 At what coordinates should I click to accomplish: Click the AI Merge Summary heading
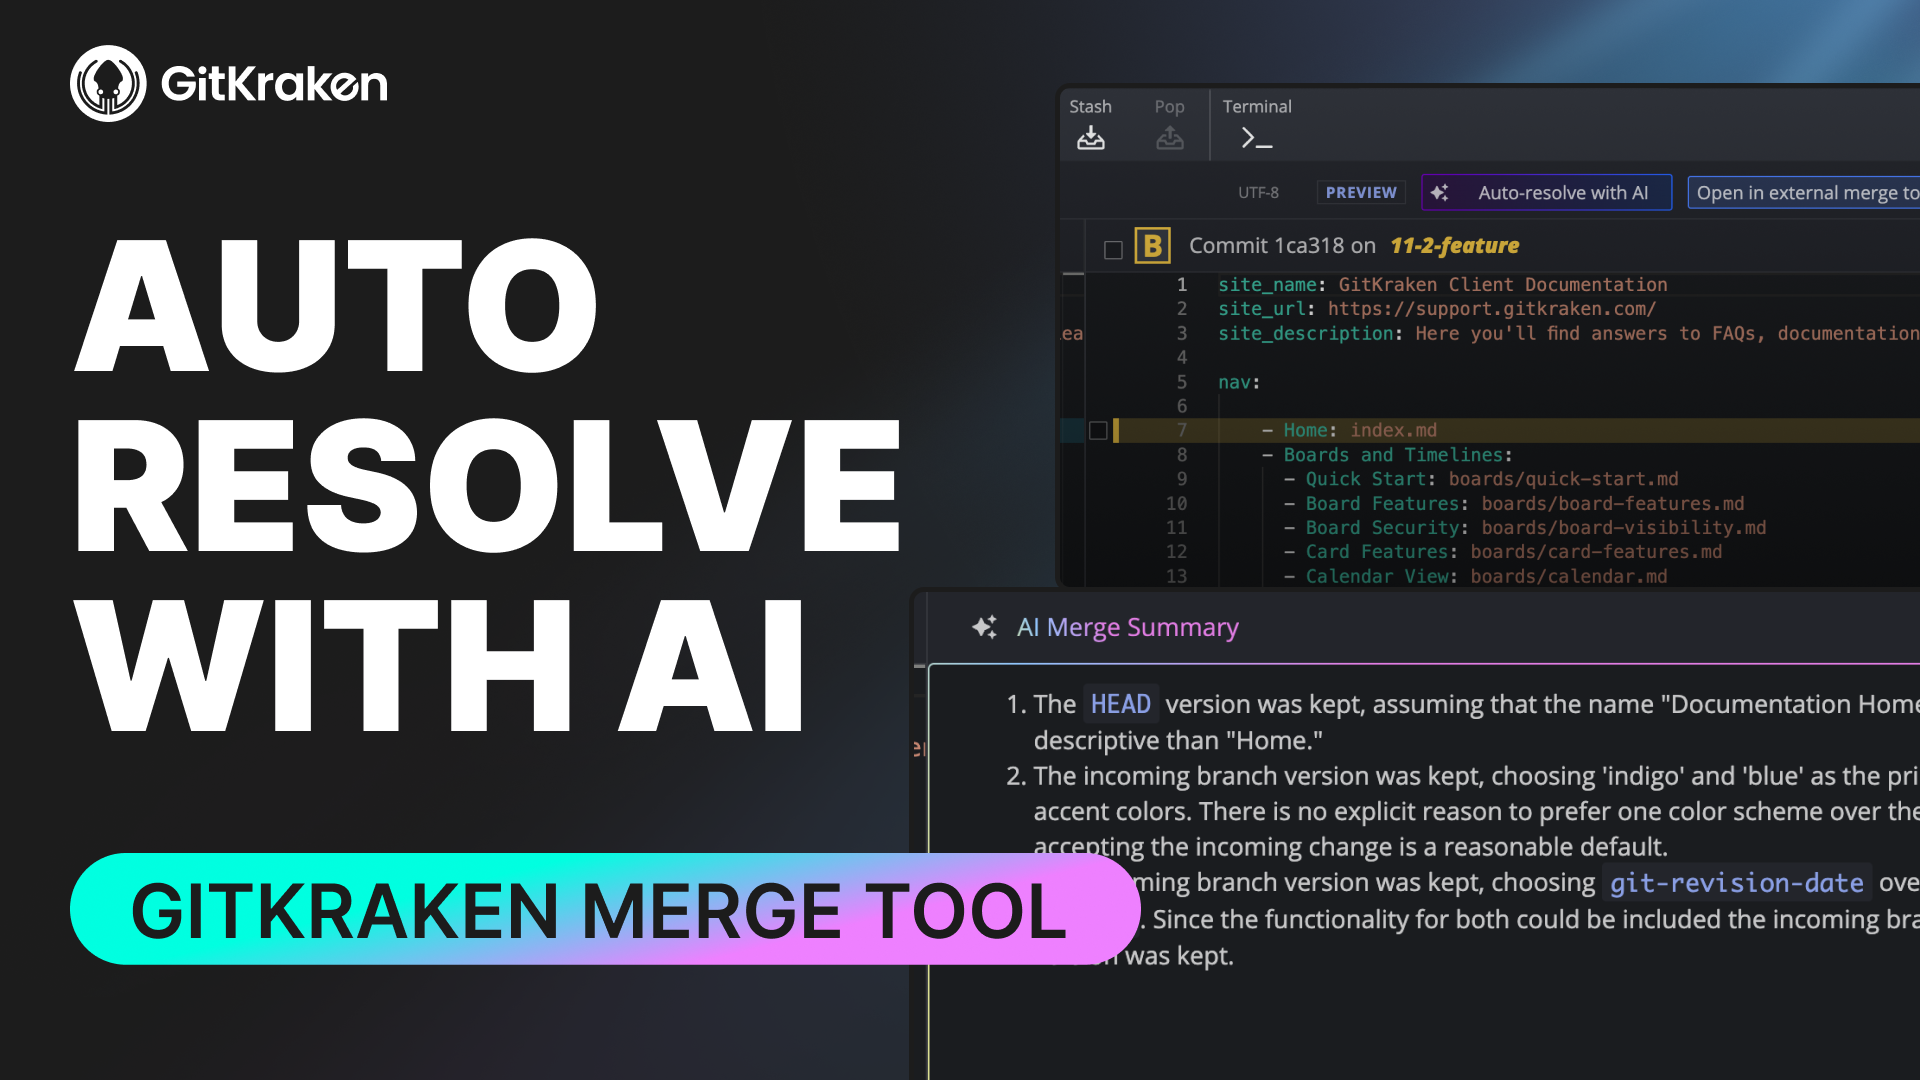pyautogui.click(x=1127, y=627)
